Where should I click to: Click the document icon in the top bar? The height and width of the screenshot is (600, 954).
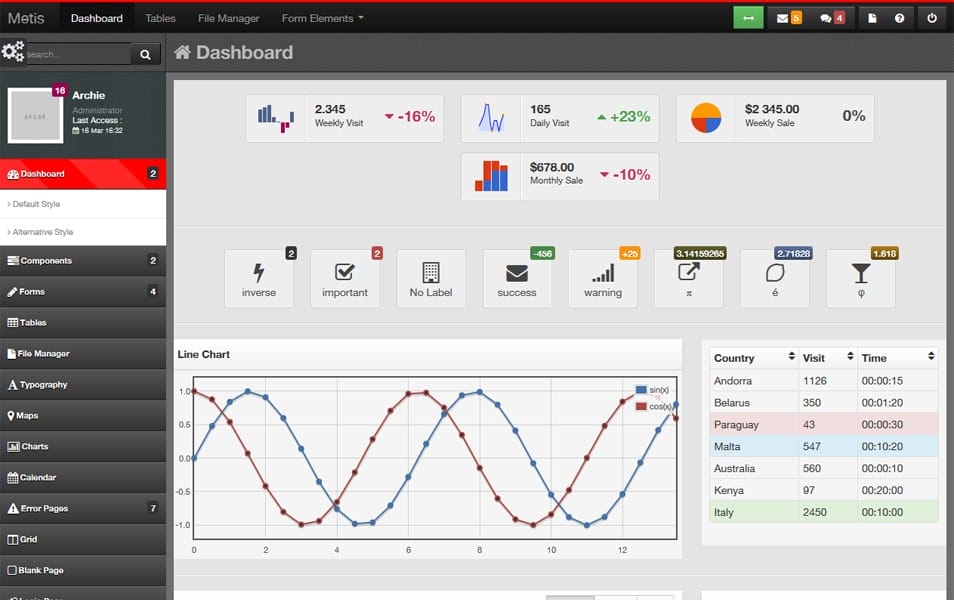pos(875,17)
